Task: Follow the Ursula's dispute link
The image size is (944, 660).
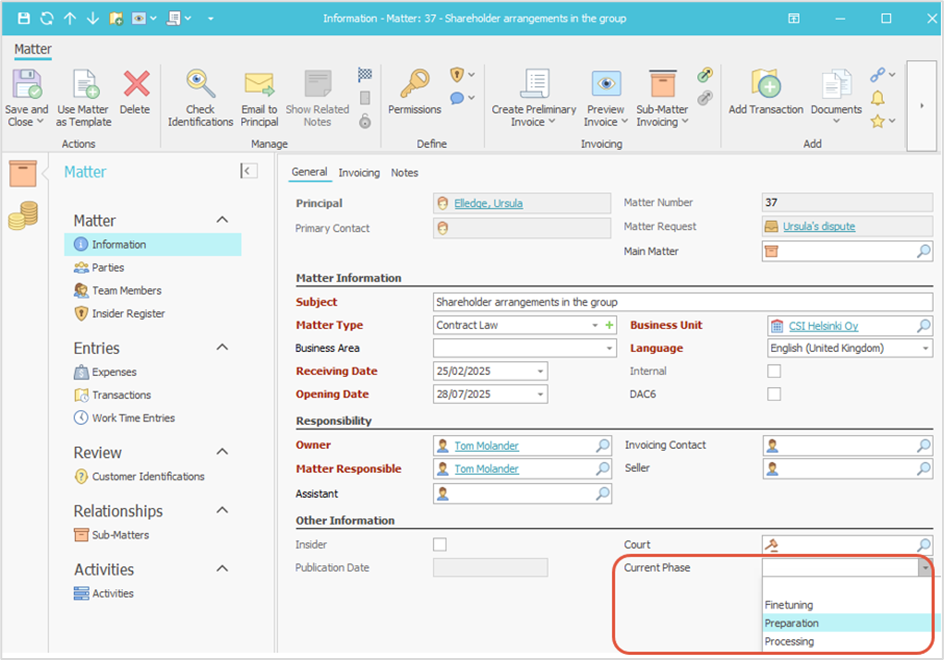Action: pos(818,227)
